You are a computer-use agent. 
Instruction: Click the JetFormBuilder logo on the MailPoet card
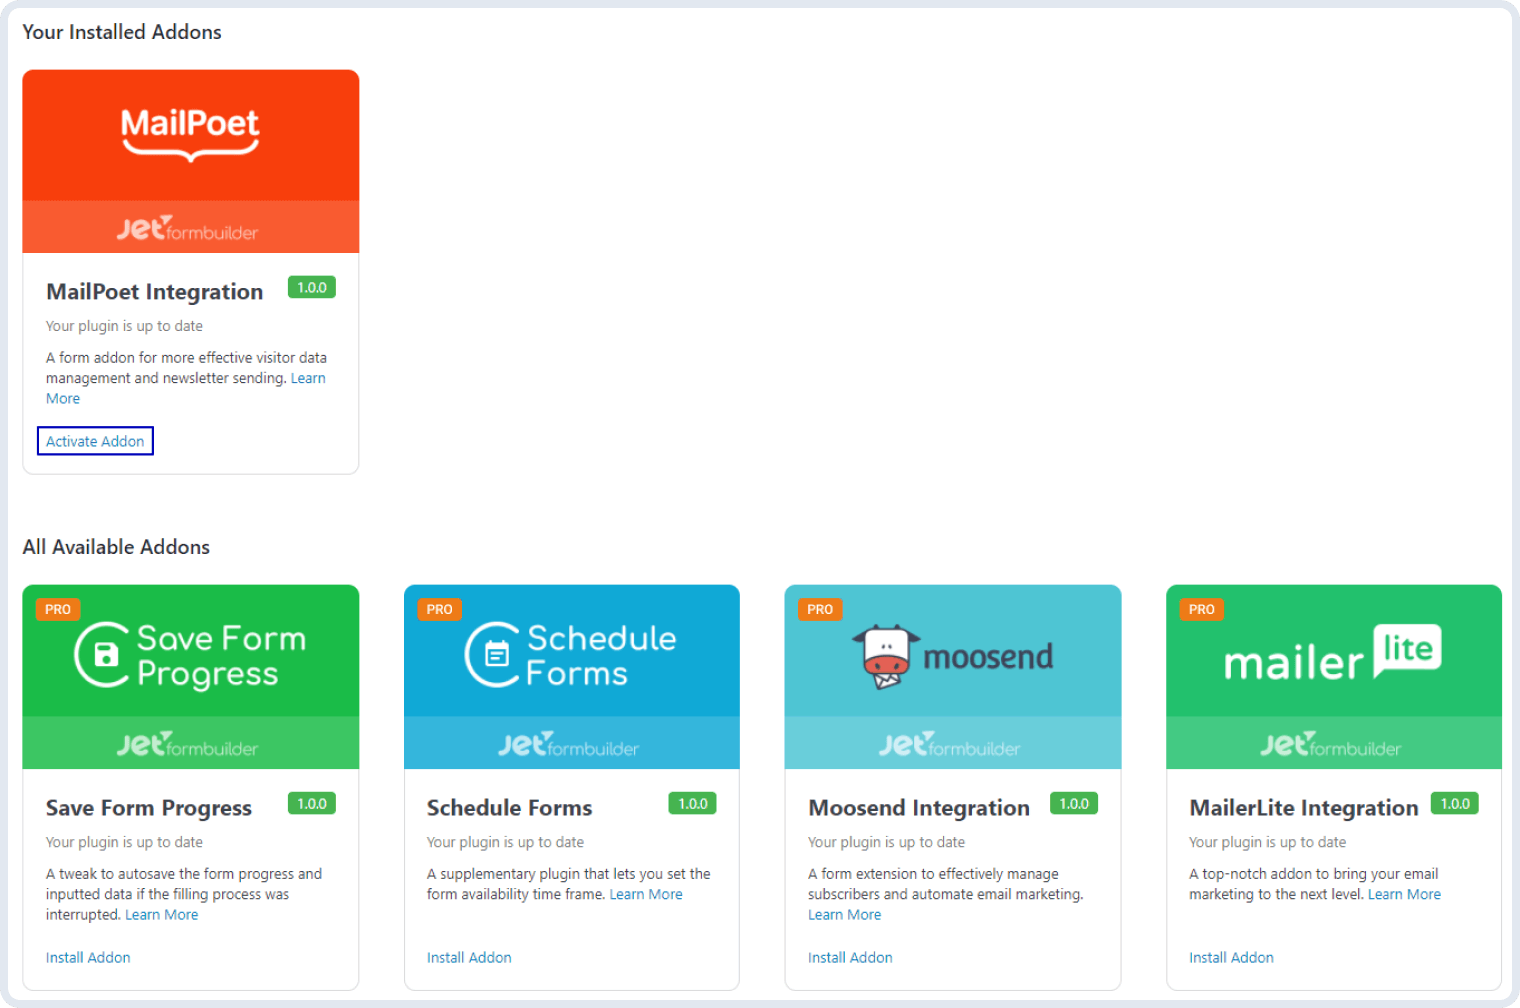[x=189, y=228]
